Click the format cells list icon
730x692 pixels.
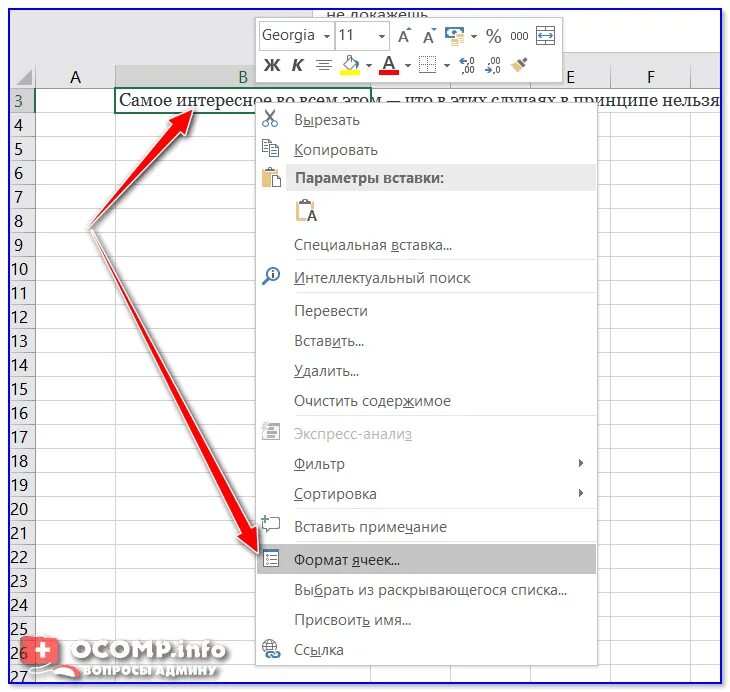(x=270, y=558)
